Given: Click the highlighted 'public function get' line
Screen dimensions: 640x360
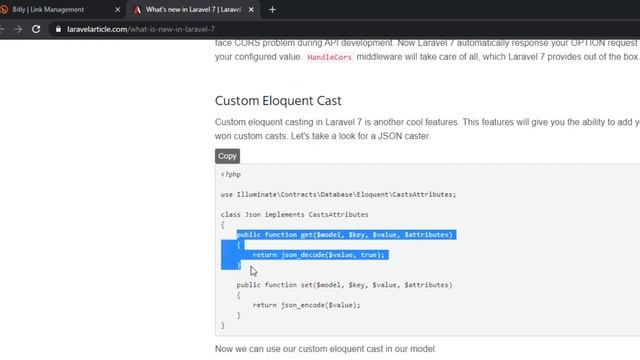Looking at the screenshot, I should tap(345, 235).
